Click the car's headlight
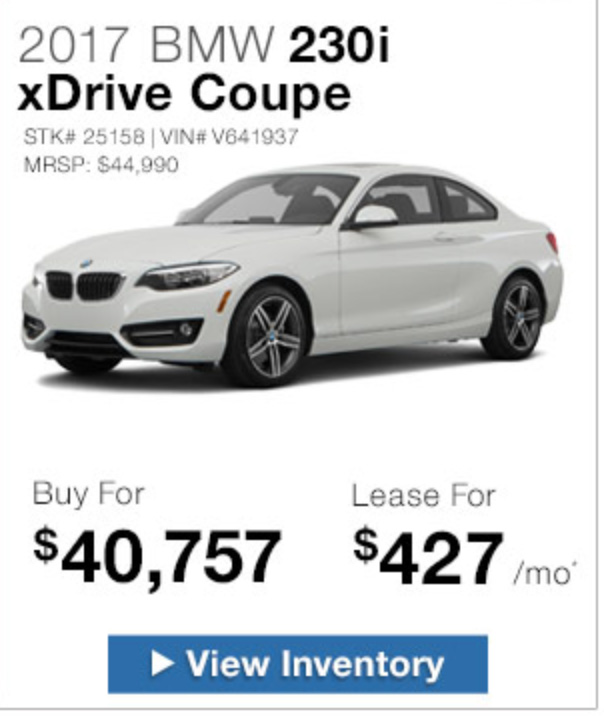Screen dimensions: 604x716 (x=188, y=274)
